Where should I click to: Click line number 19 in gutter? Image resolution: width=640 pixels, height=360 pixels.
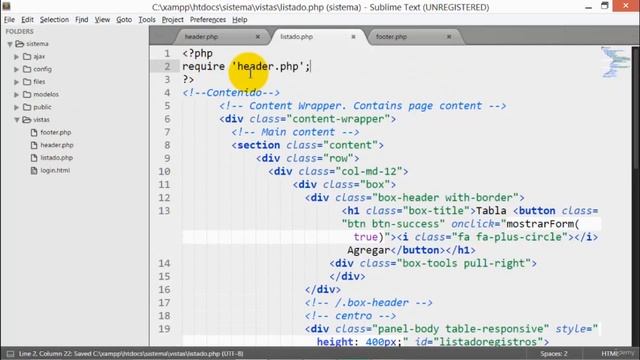(164, 329)
